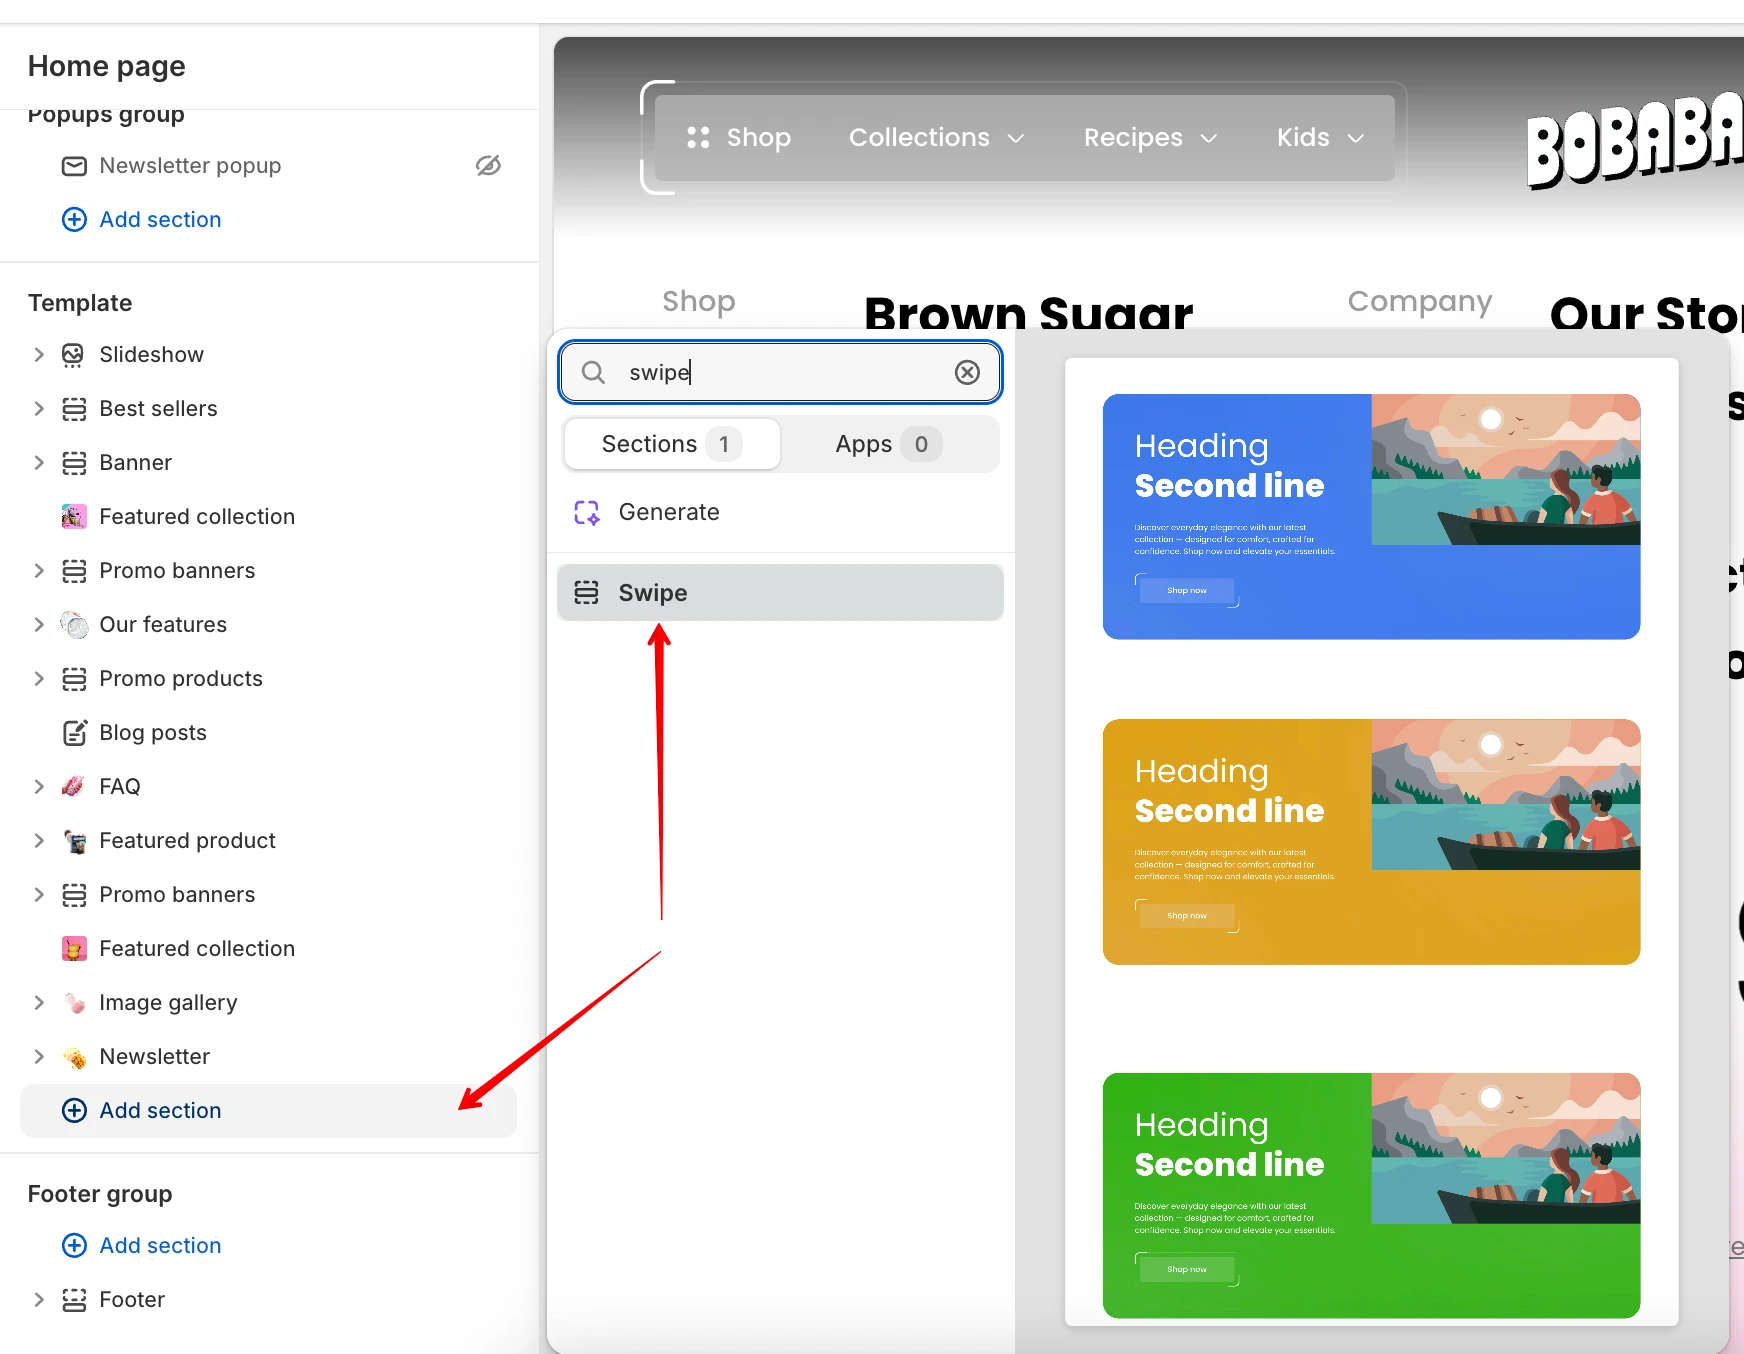
Task: Pick the orange Swipe preview card
Action: [x=1371, y=842]
